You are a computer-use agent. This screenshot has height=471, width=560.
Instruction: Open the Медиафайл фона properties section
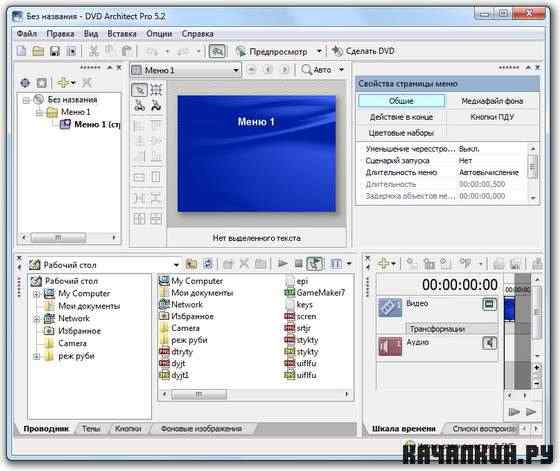(x=492, y=101)
